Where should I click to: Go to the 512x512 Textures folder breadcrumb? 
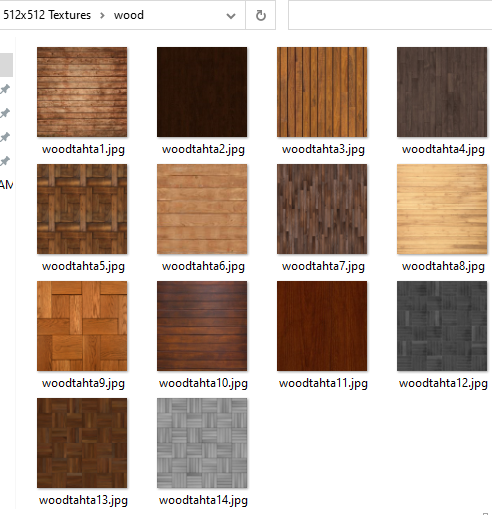(x=47, y=15)
